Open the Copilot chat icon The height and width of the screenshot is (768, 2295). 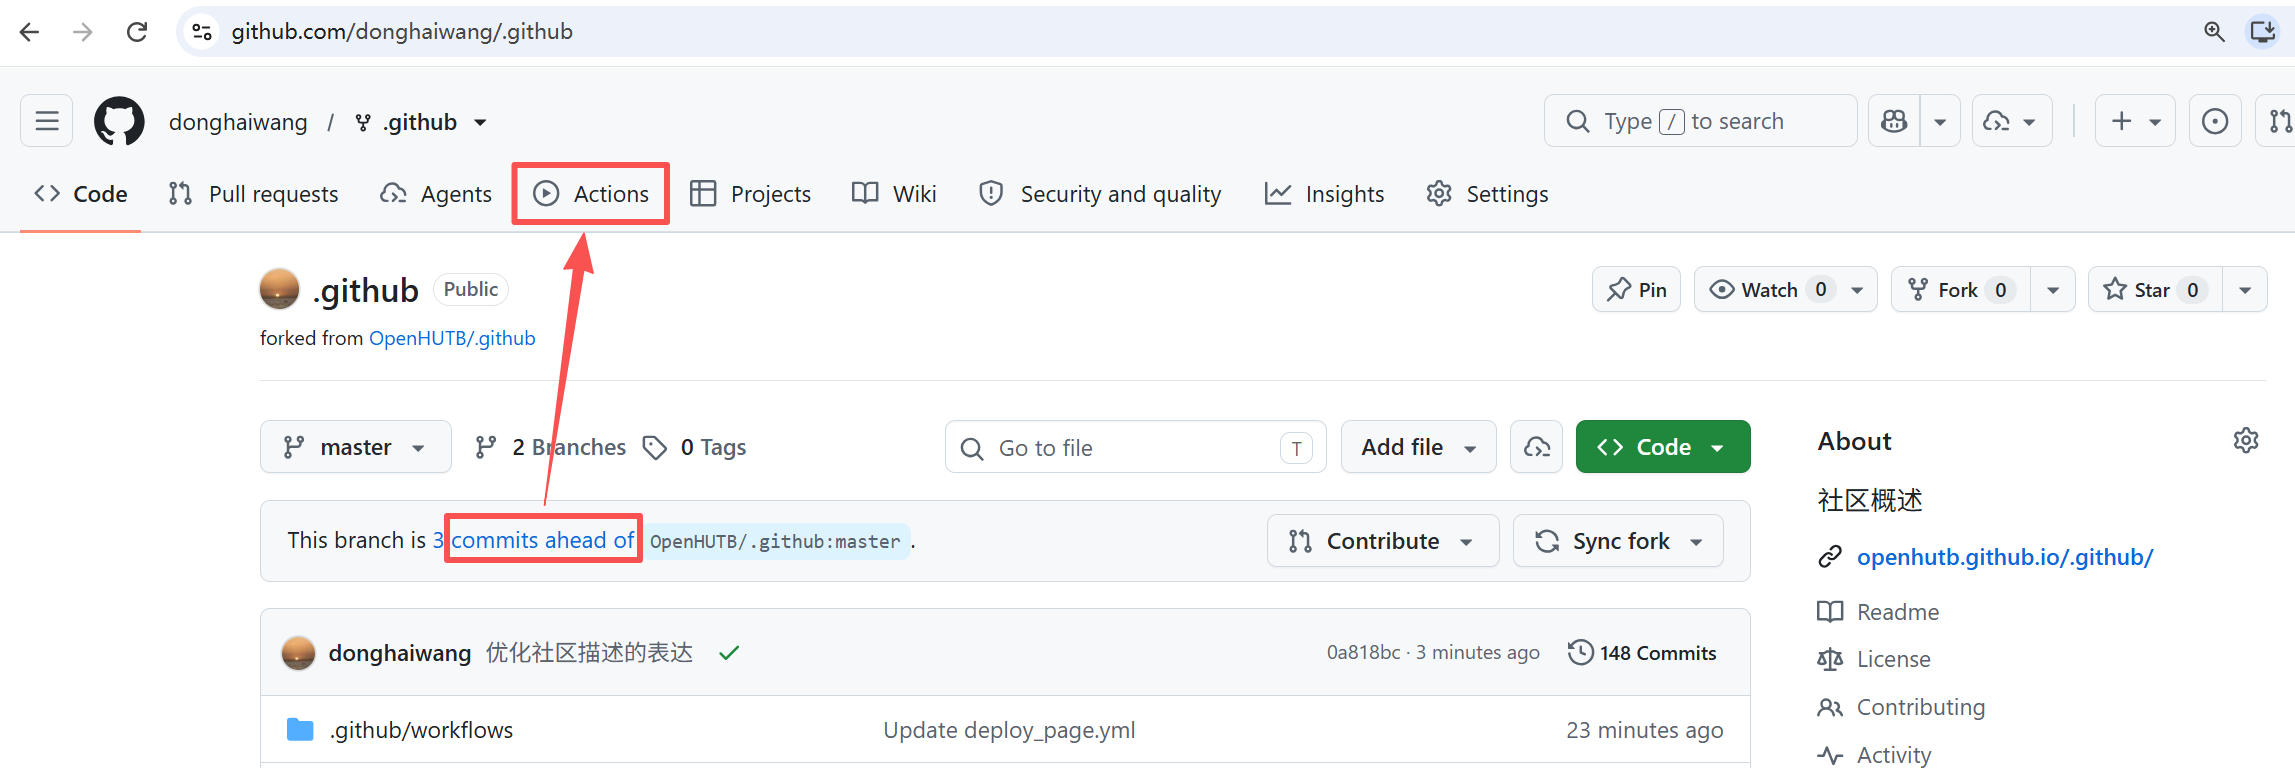point(1894,121)
